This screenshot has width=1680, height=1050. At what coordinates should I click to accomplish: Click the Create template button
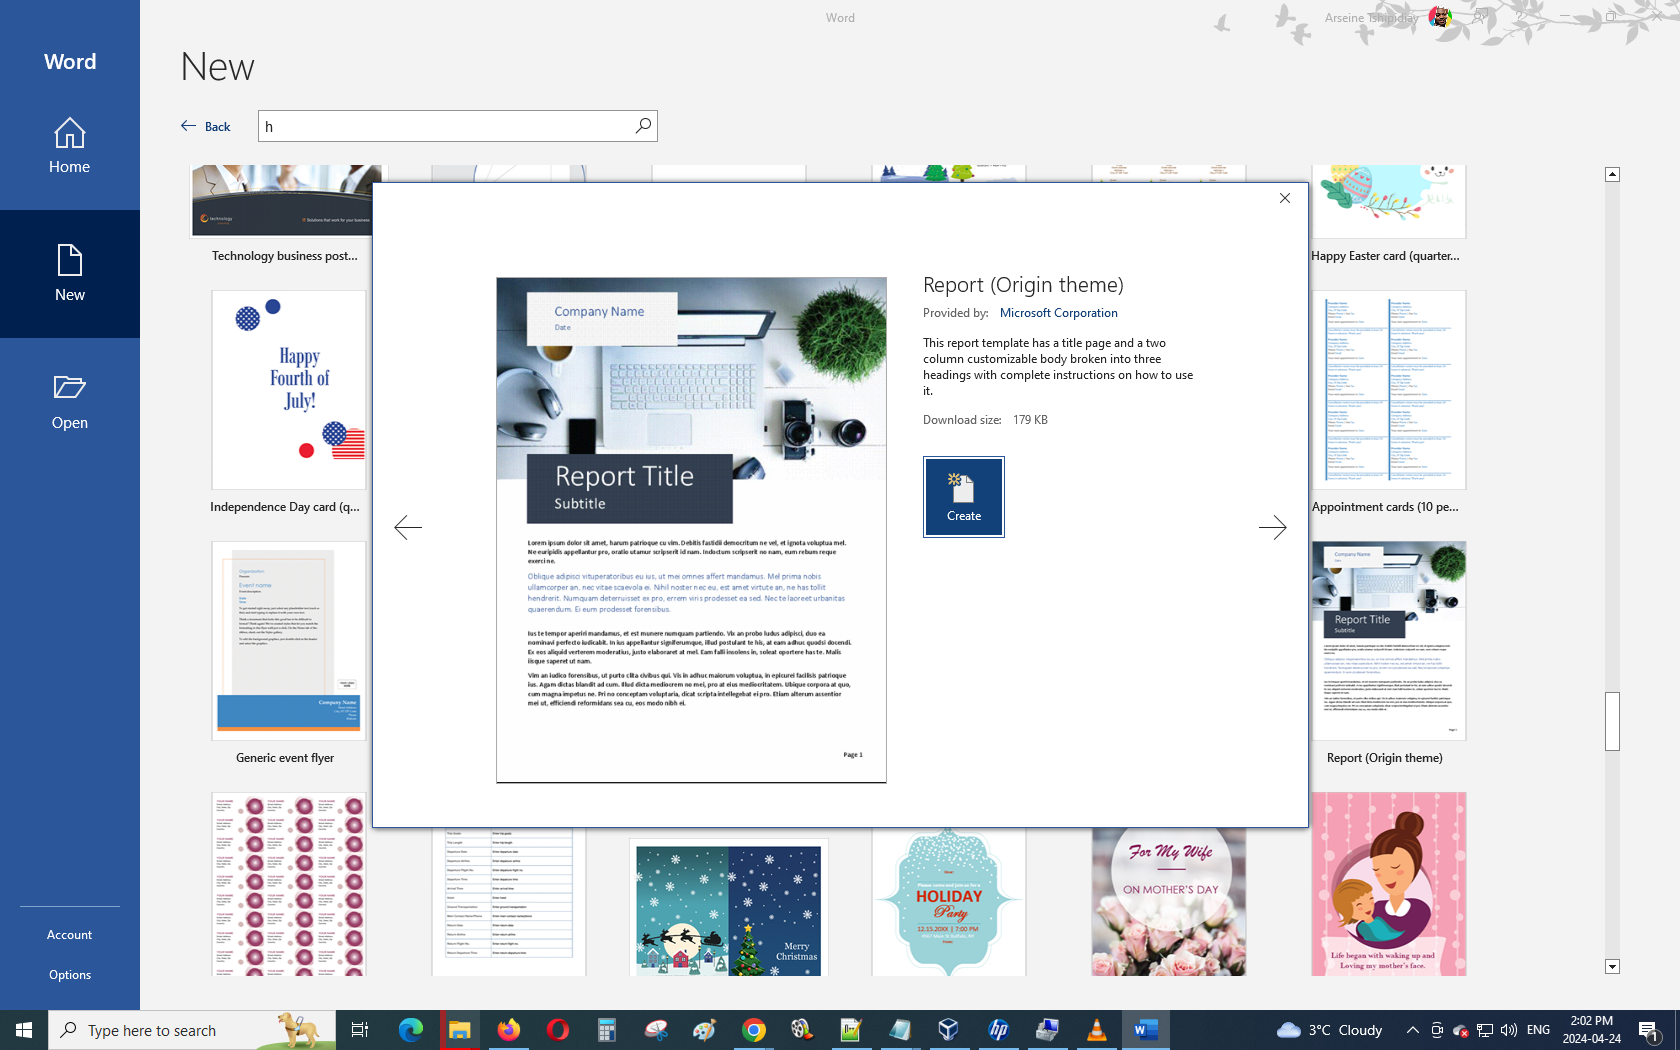(963, 497)
